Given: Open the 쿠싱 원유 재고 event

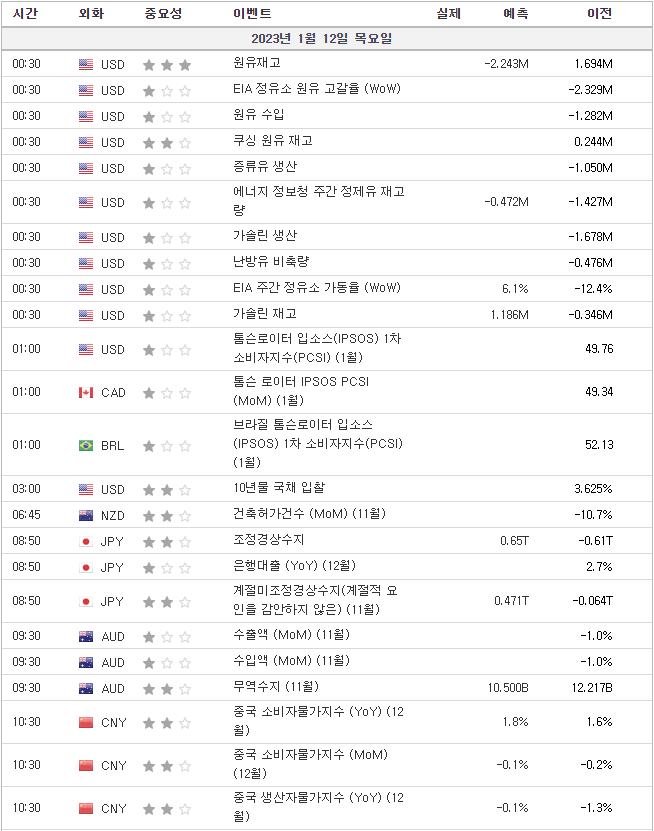Looking at the screenshot, I should 273,140.
